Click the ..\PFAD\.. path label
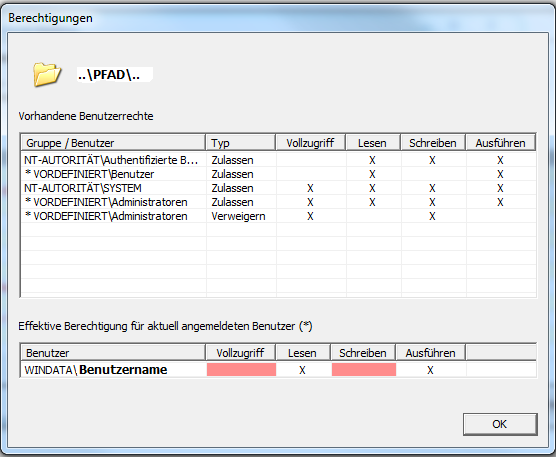This screenshot has height=457, width=556. coord(109,74)
